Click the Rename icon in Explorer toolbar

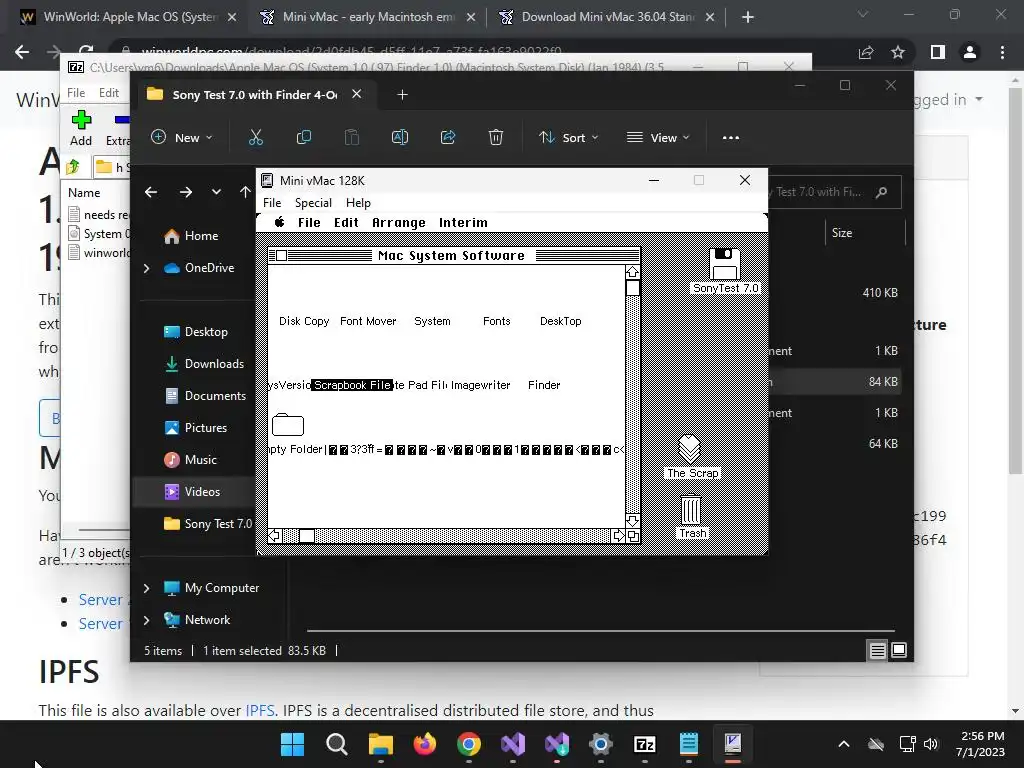click(x=400, y=137)
